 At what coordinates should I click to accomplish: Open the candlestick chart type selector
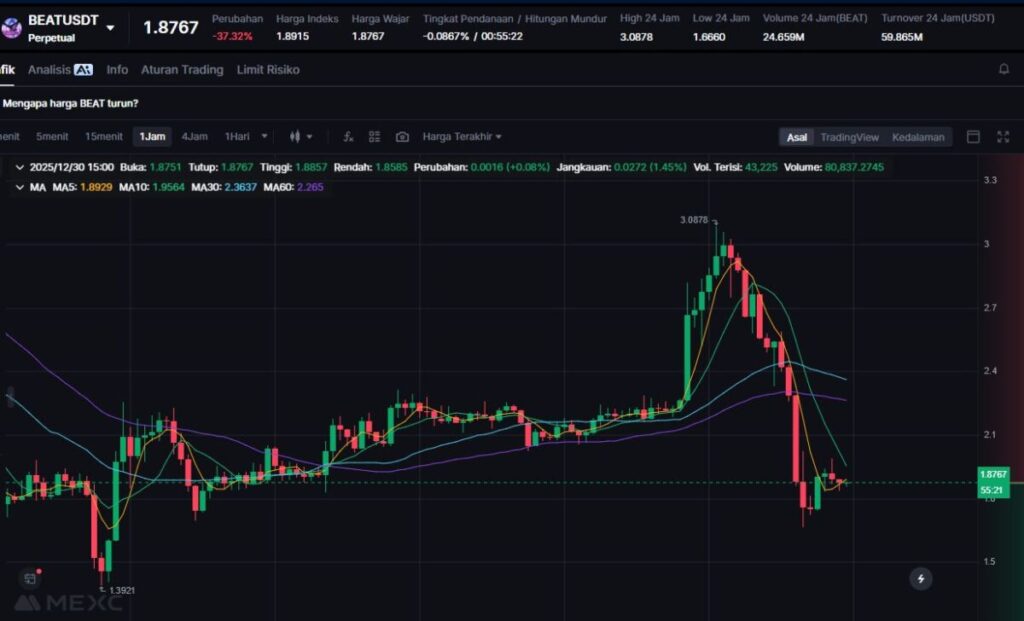coord(300,137)
